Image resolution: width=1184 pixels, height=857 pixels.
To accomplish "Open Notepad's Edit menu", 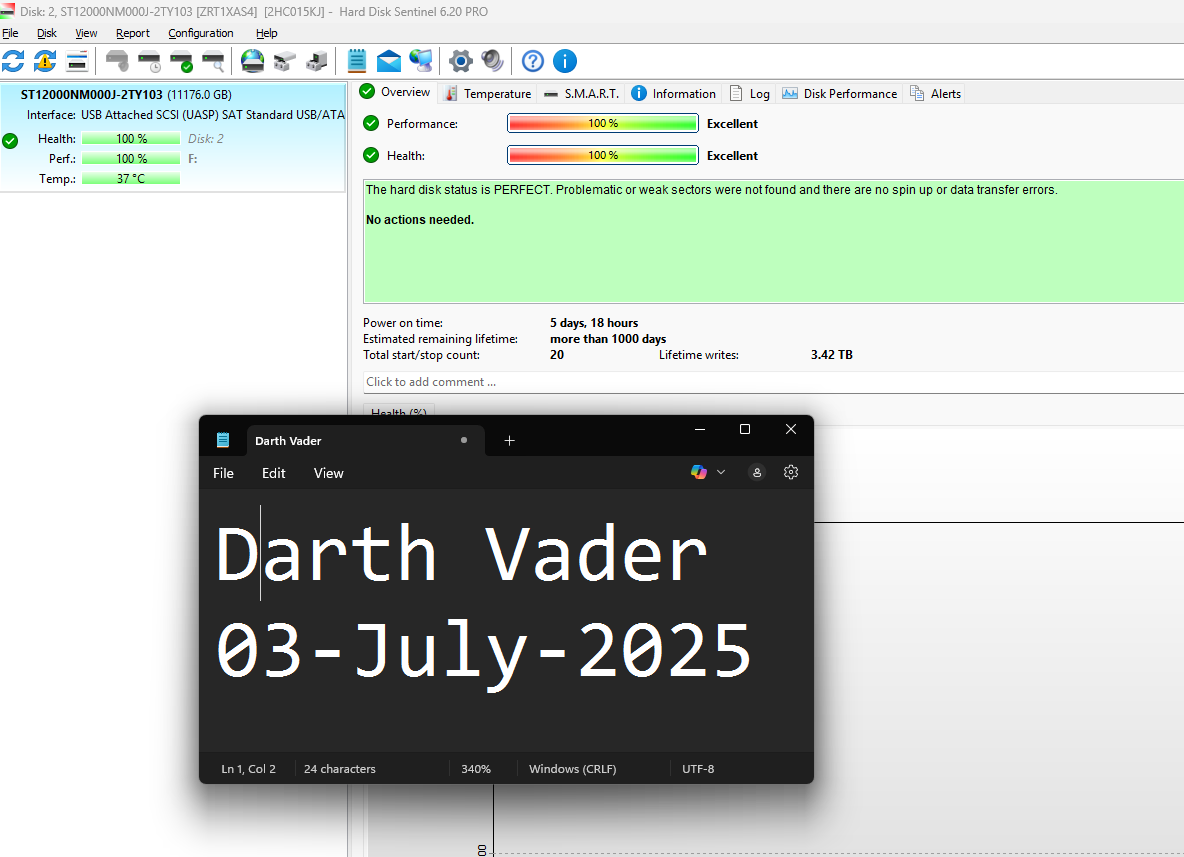I will click(273, 473).
